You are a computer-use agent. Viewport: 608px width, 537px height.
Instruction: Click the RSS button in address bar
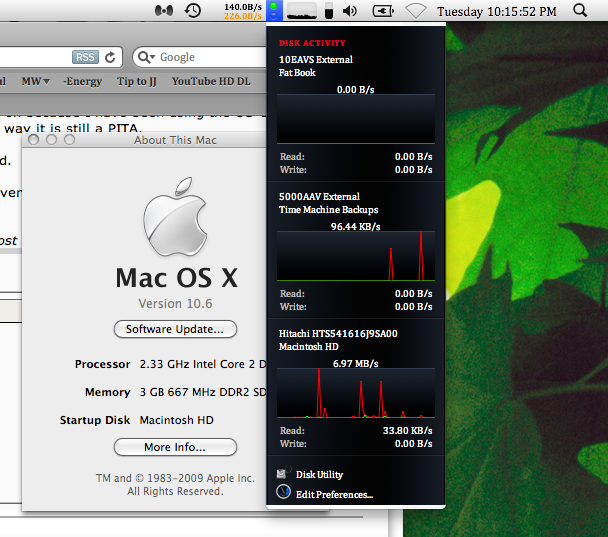[x=85, y=57]
